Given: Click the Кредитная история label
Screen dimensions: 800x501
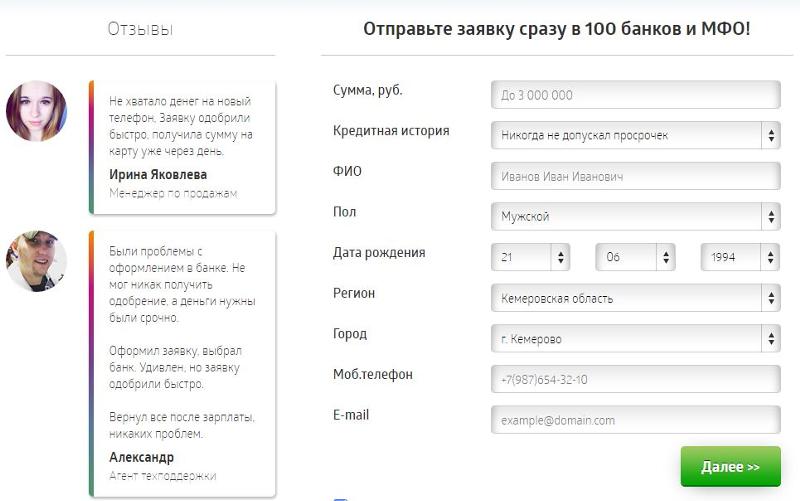Looking at the screenshot, I should click(391, 131).
